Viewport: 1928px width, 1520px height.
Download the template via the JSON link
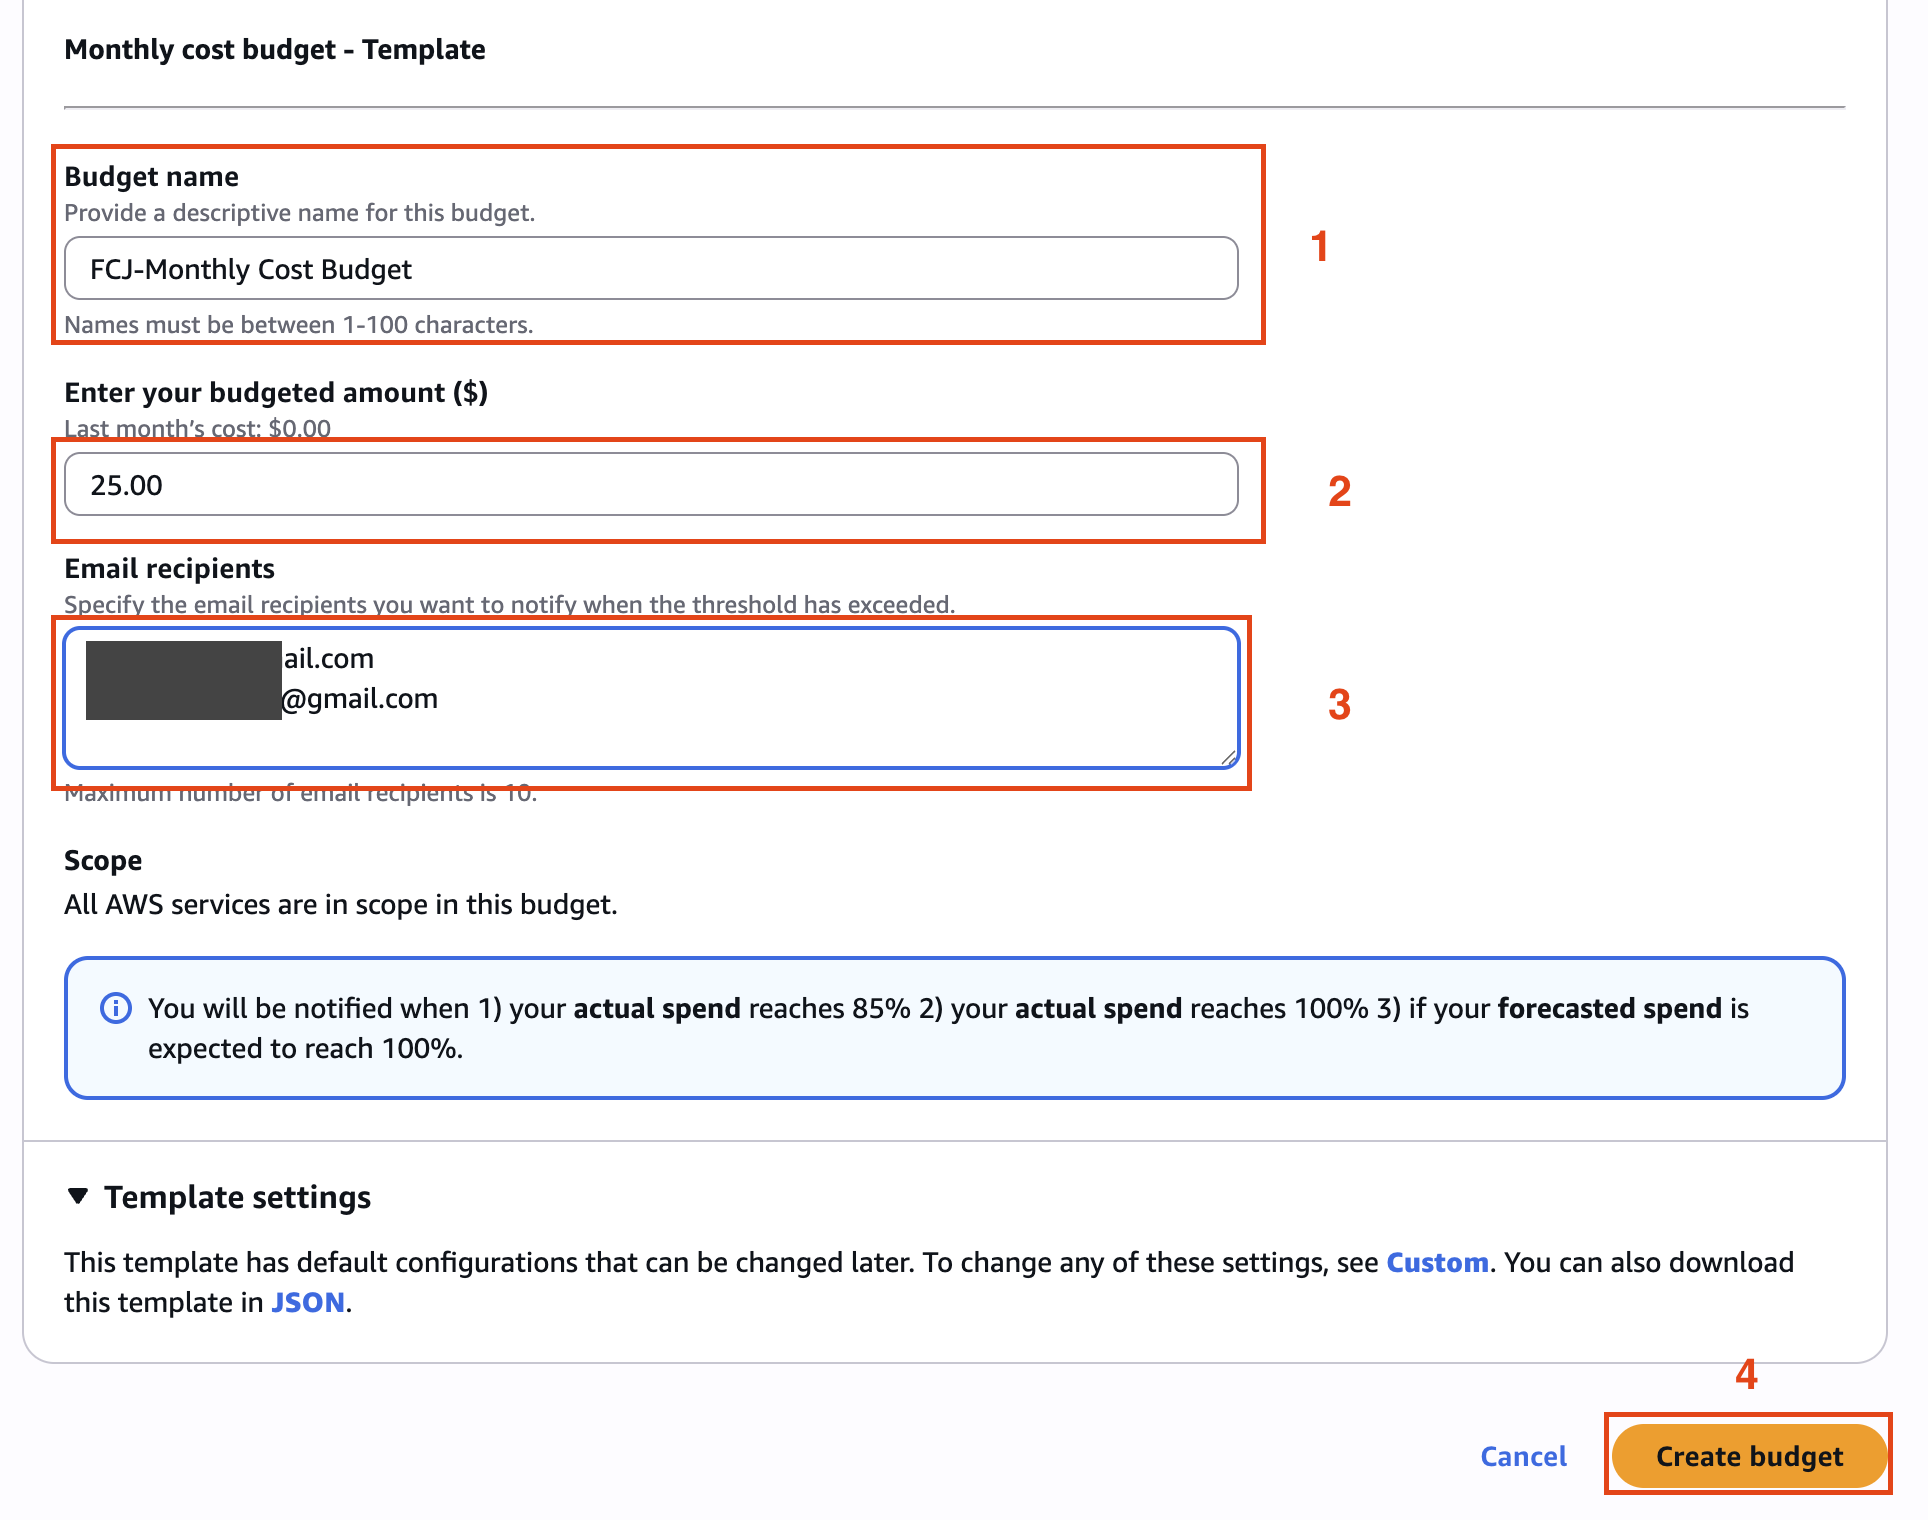pos(307,1302)
